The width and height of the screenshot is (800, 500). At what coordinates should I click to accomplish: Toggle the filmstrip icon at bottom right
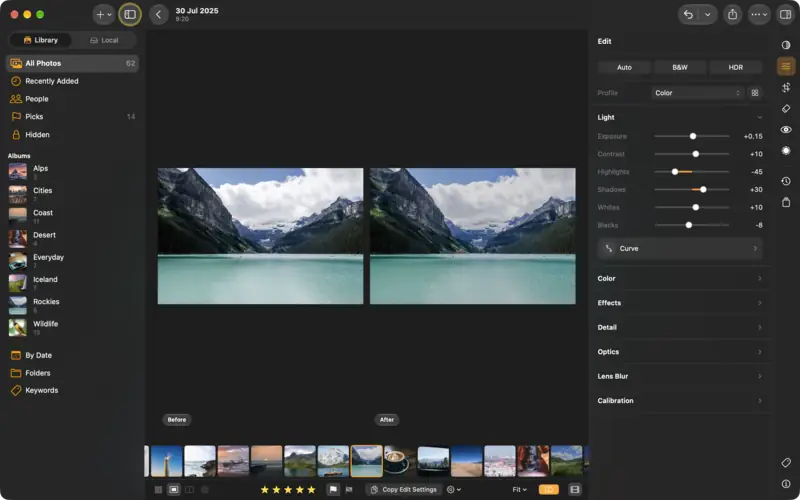[x=574, y=490]
